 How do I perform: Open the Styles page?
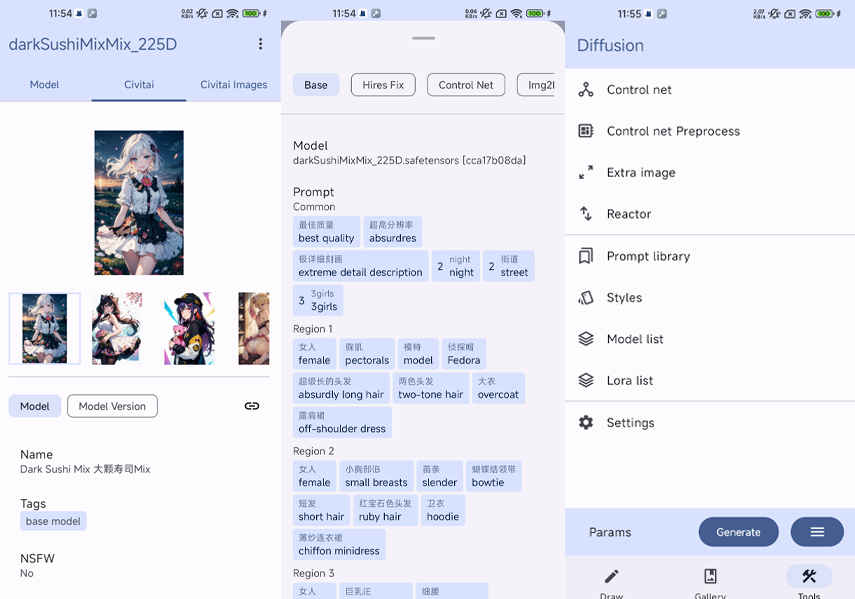(x=710, y=298)
